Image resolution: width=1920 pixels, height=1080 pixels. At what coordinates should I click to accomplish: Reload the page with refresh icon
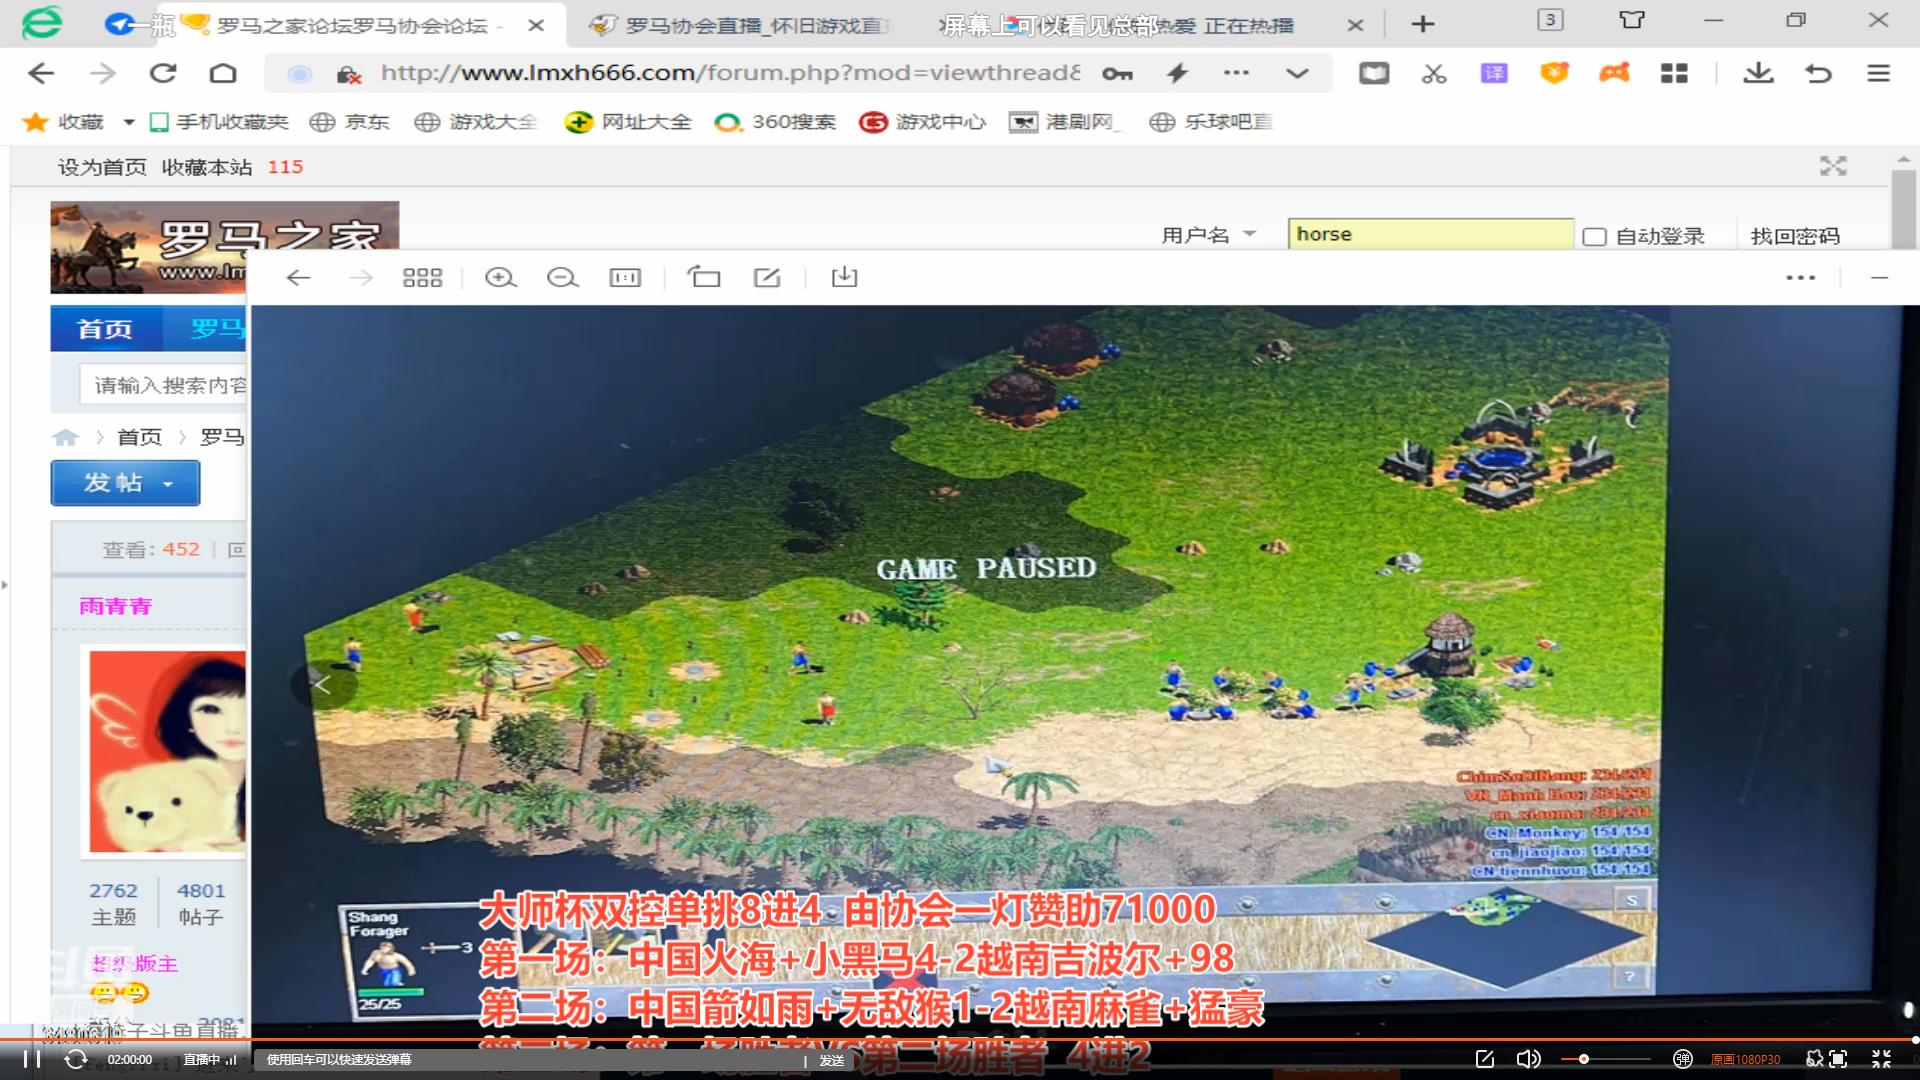tap(163, 73)
